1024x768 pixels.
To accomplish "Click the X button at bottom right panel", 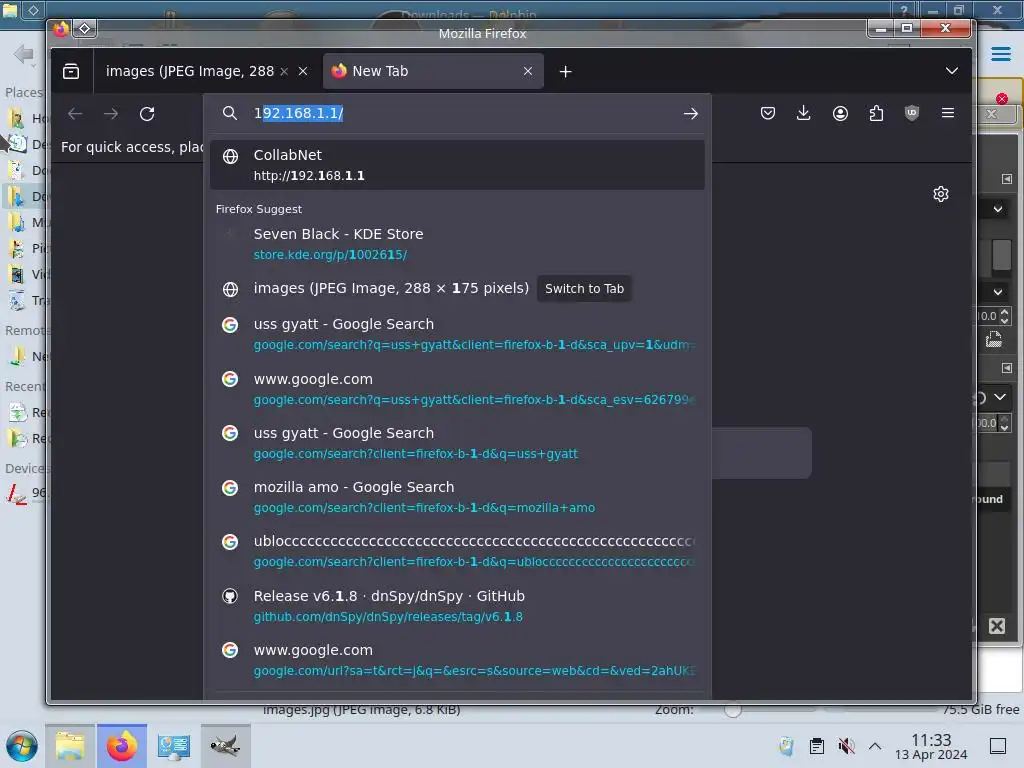I will tap(997, 626).
